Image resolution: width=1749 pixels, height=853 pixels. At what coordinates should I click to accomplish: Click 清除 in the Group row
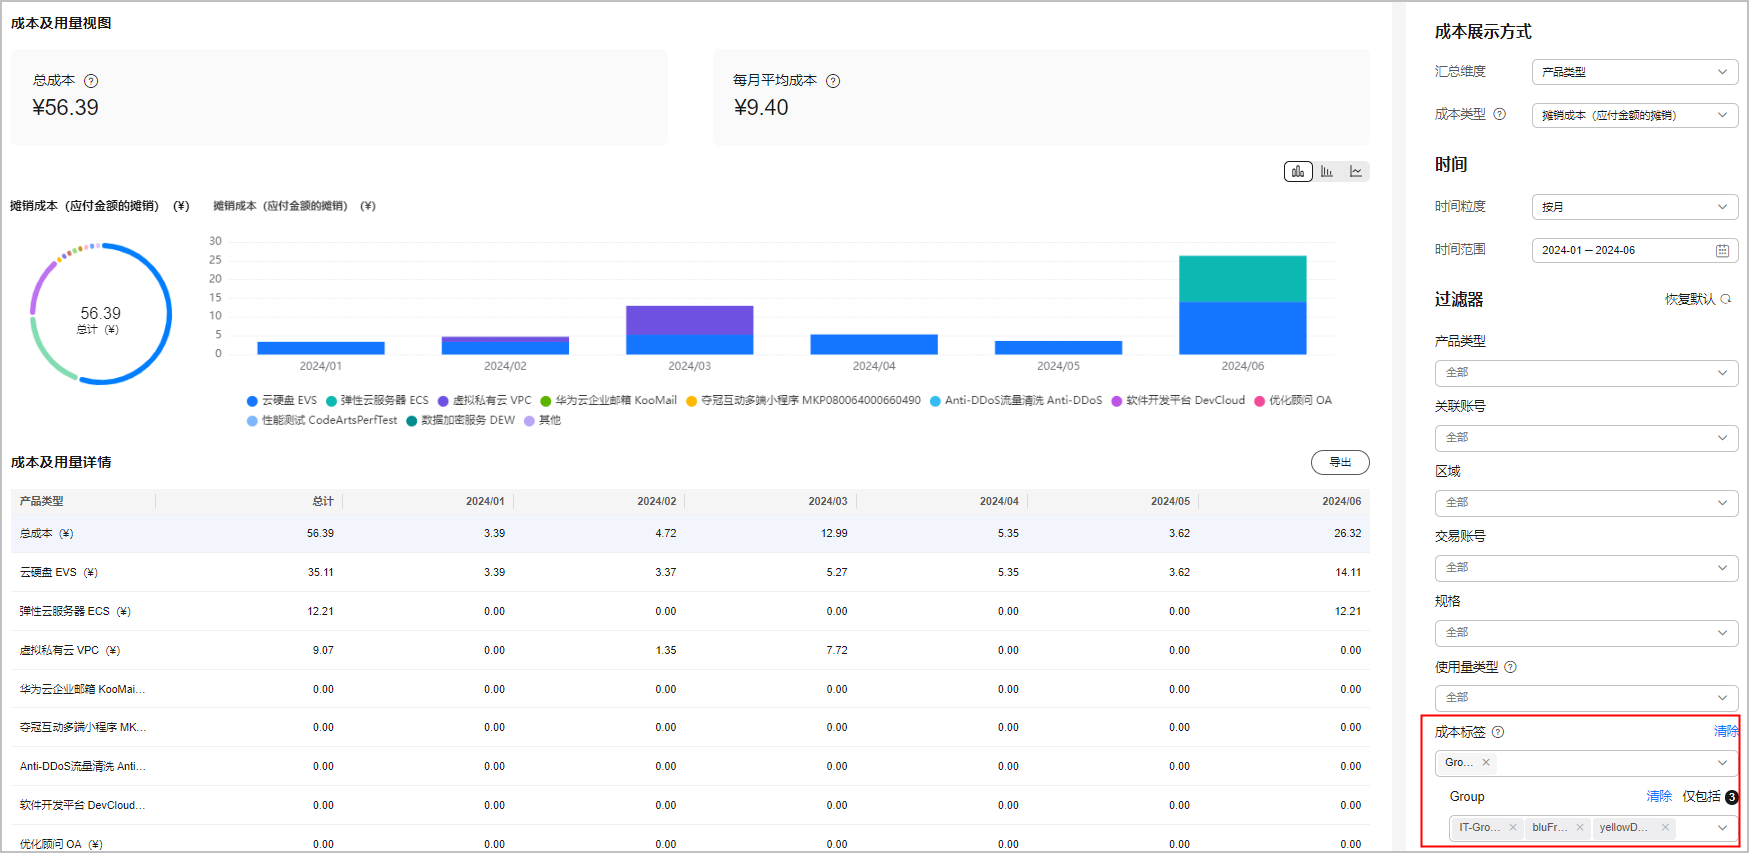coord(1659,797)
